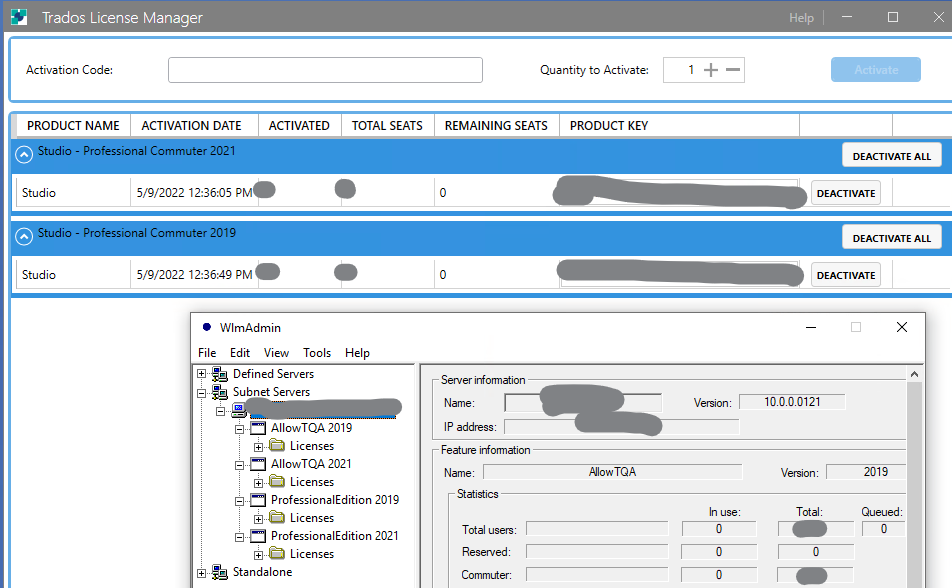This screenshot has width=952, height=588.
Task: Click the TOTAL SEATS column header
Action: (387, 126)
